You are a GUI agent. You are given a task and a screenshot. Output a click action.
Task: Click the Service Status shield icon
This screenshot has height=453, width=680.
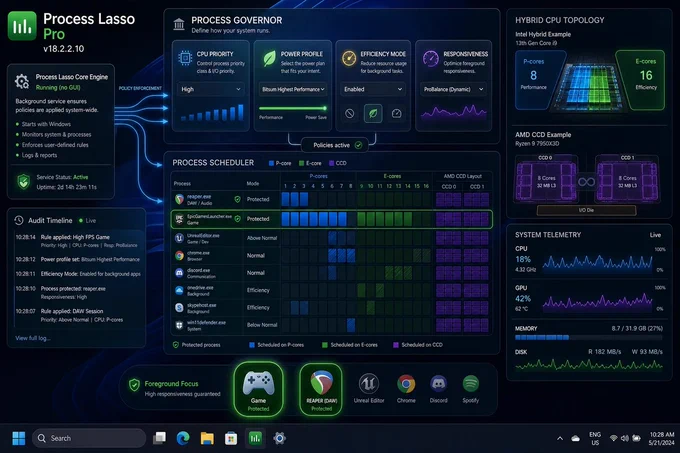[x=23, y=182]
